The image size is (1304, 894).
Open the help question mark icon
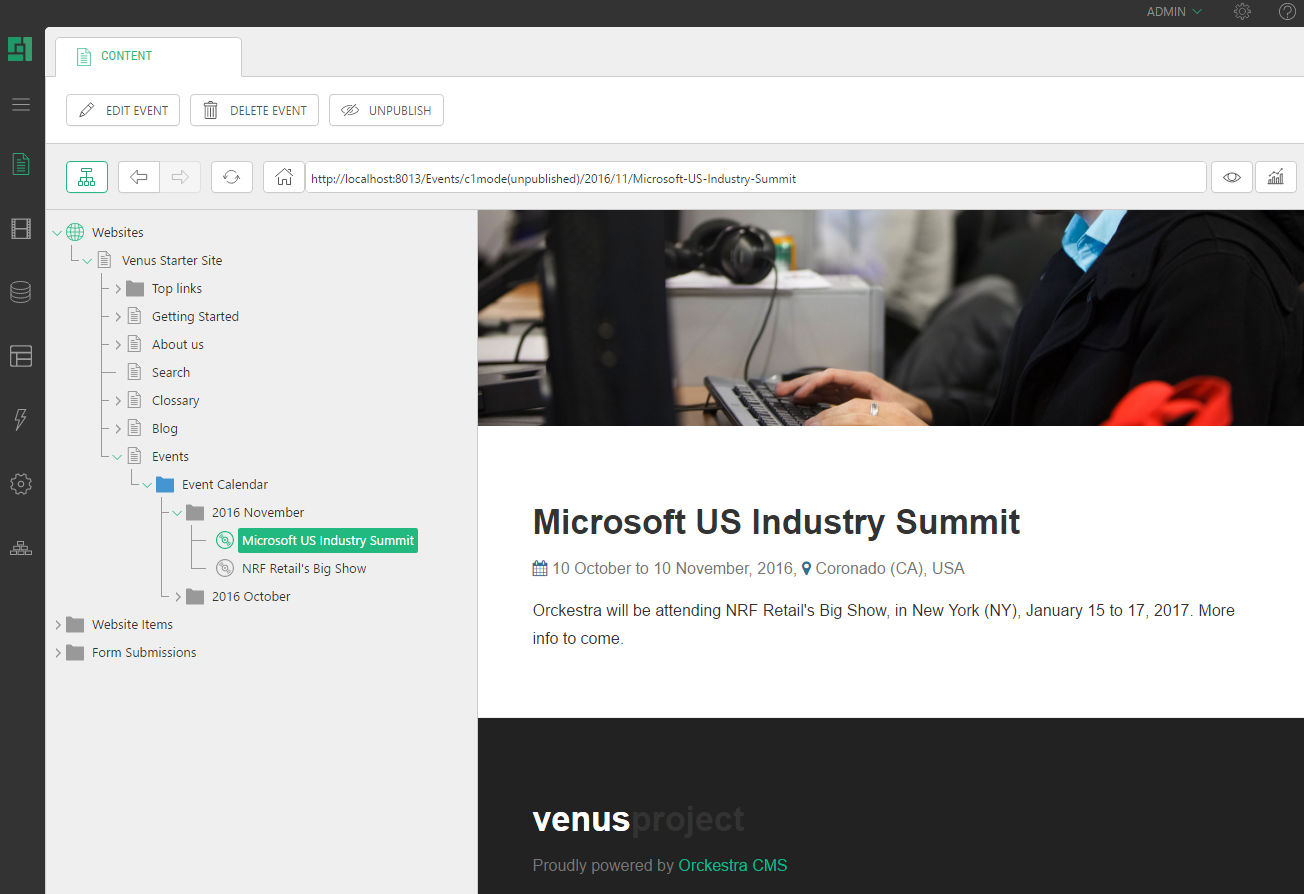tap(1287, 12)
